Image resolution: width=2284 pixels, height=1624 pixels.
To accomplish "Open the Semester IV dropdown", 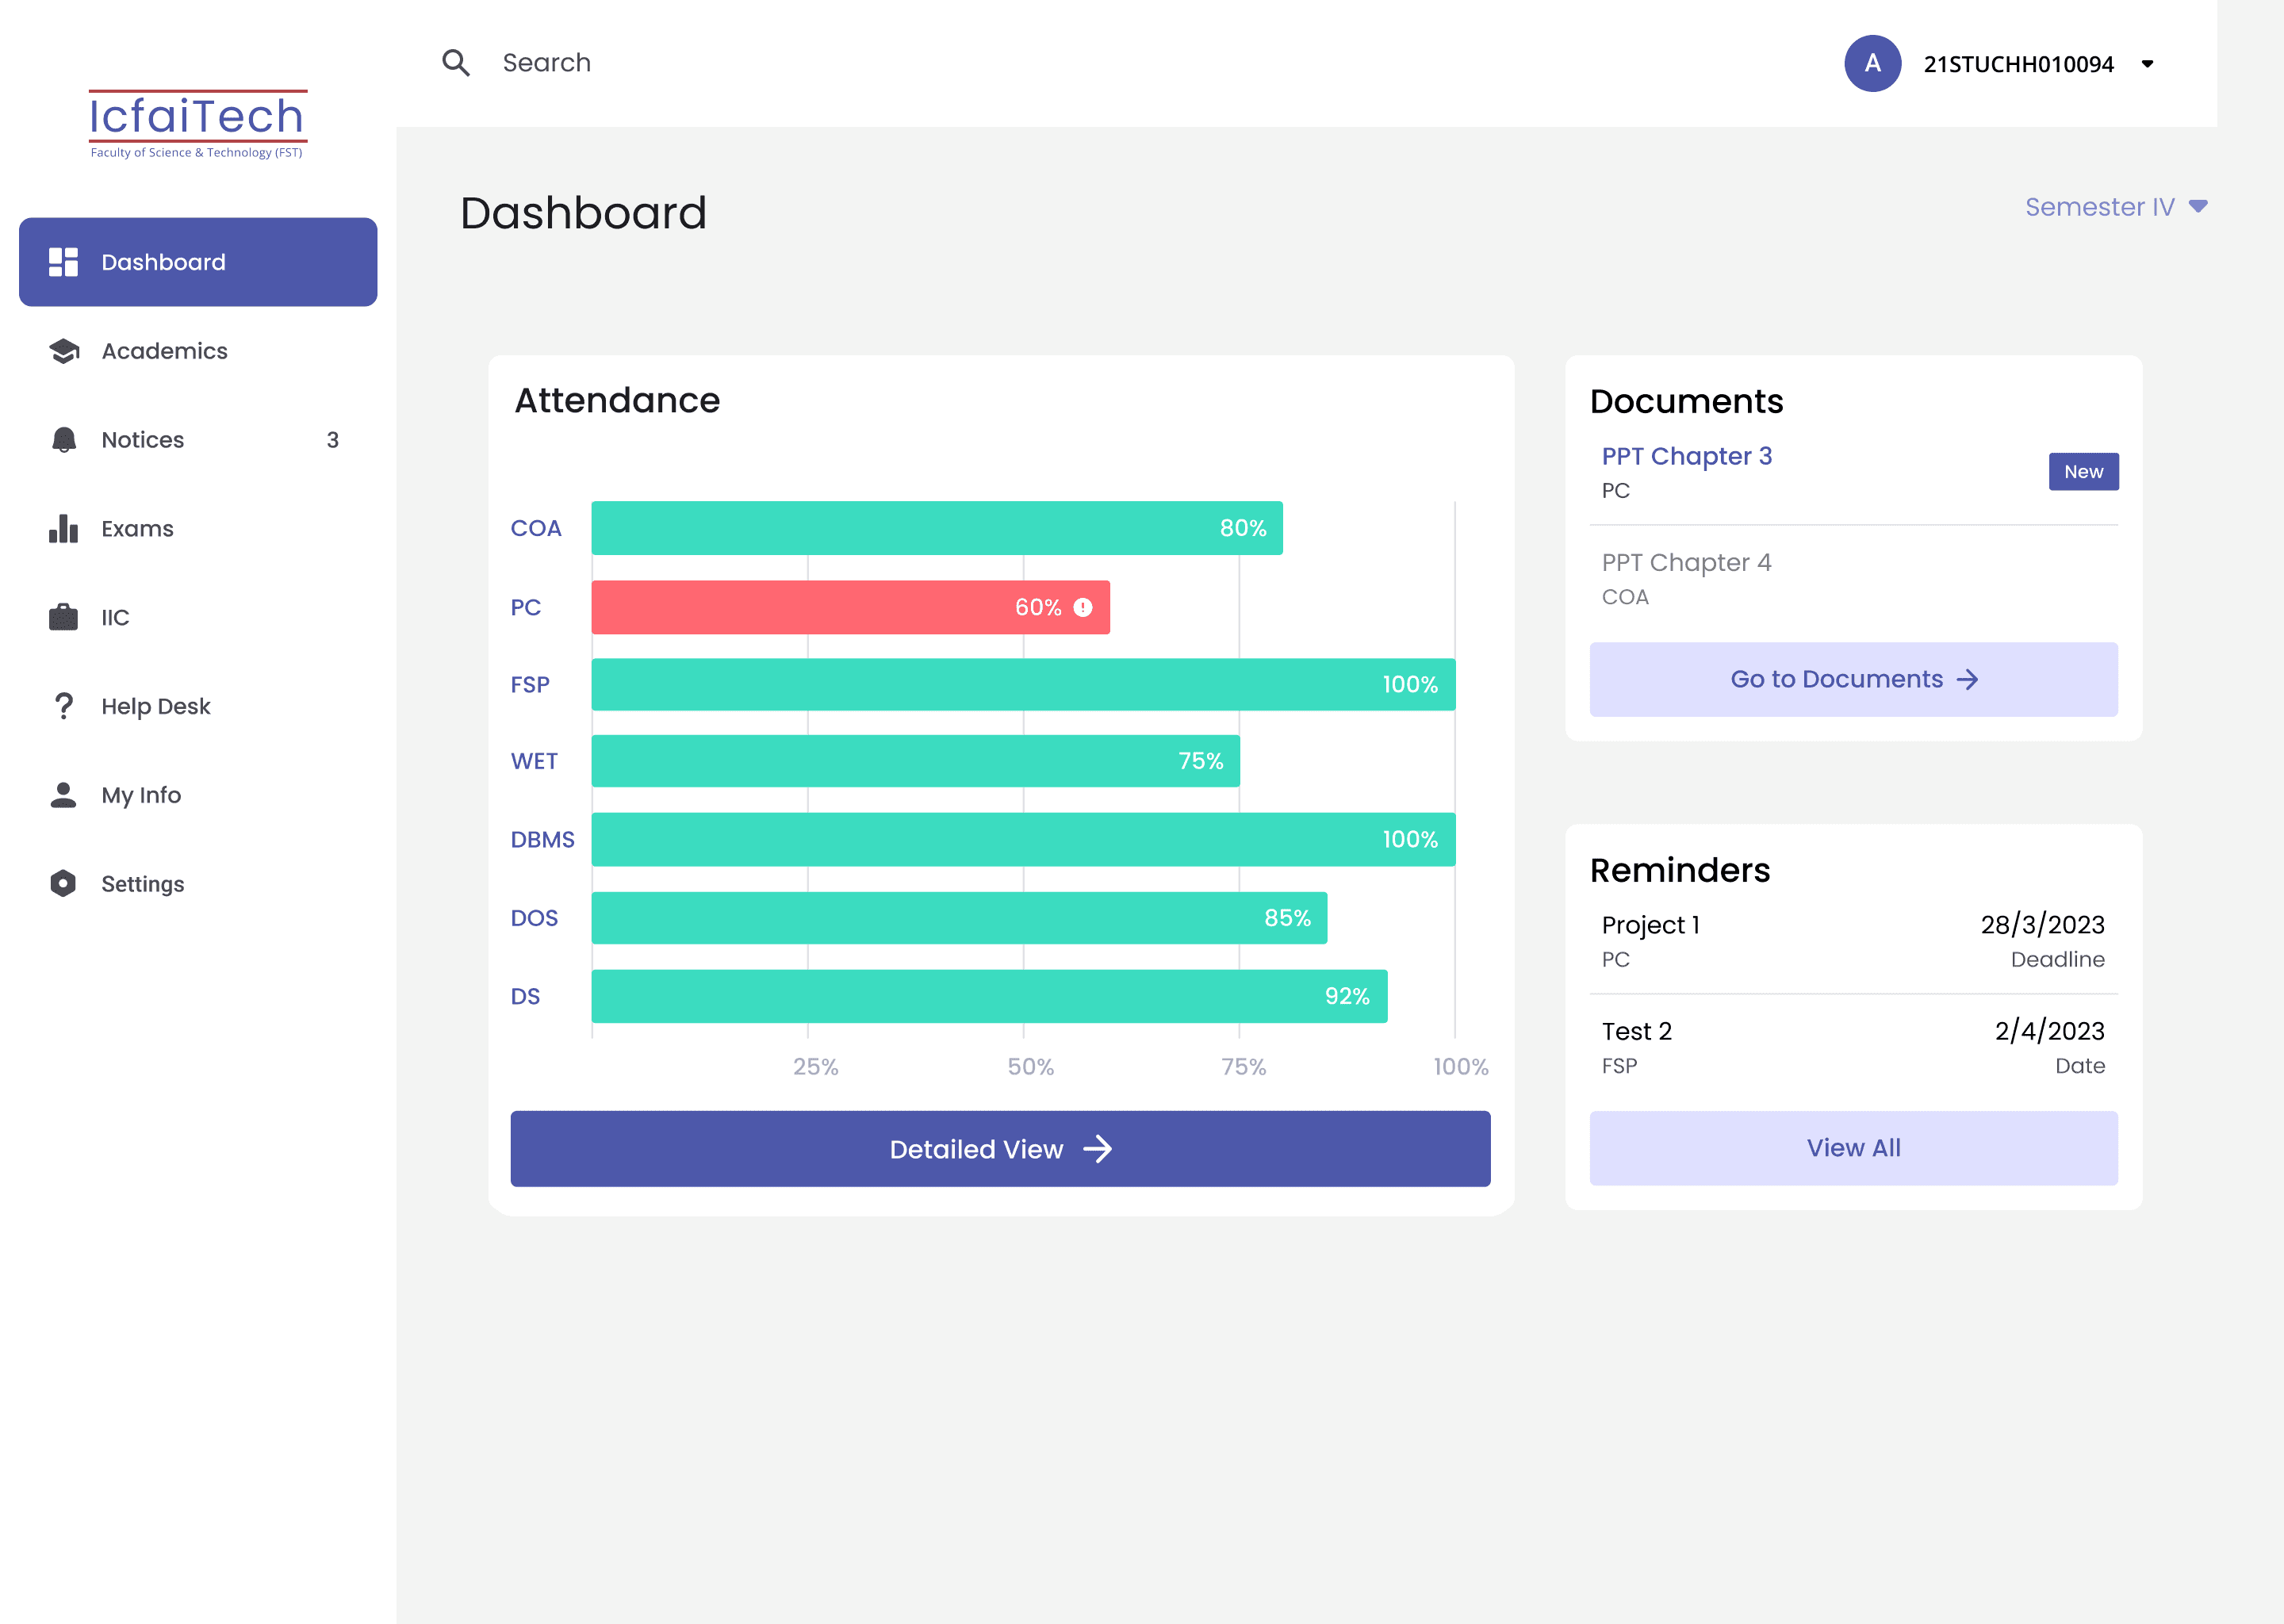I will pyautogui.click(x=2116, y=207).
